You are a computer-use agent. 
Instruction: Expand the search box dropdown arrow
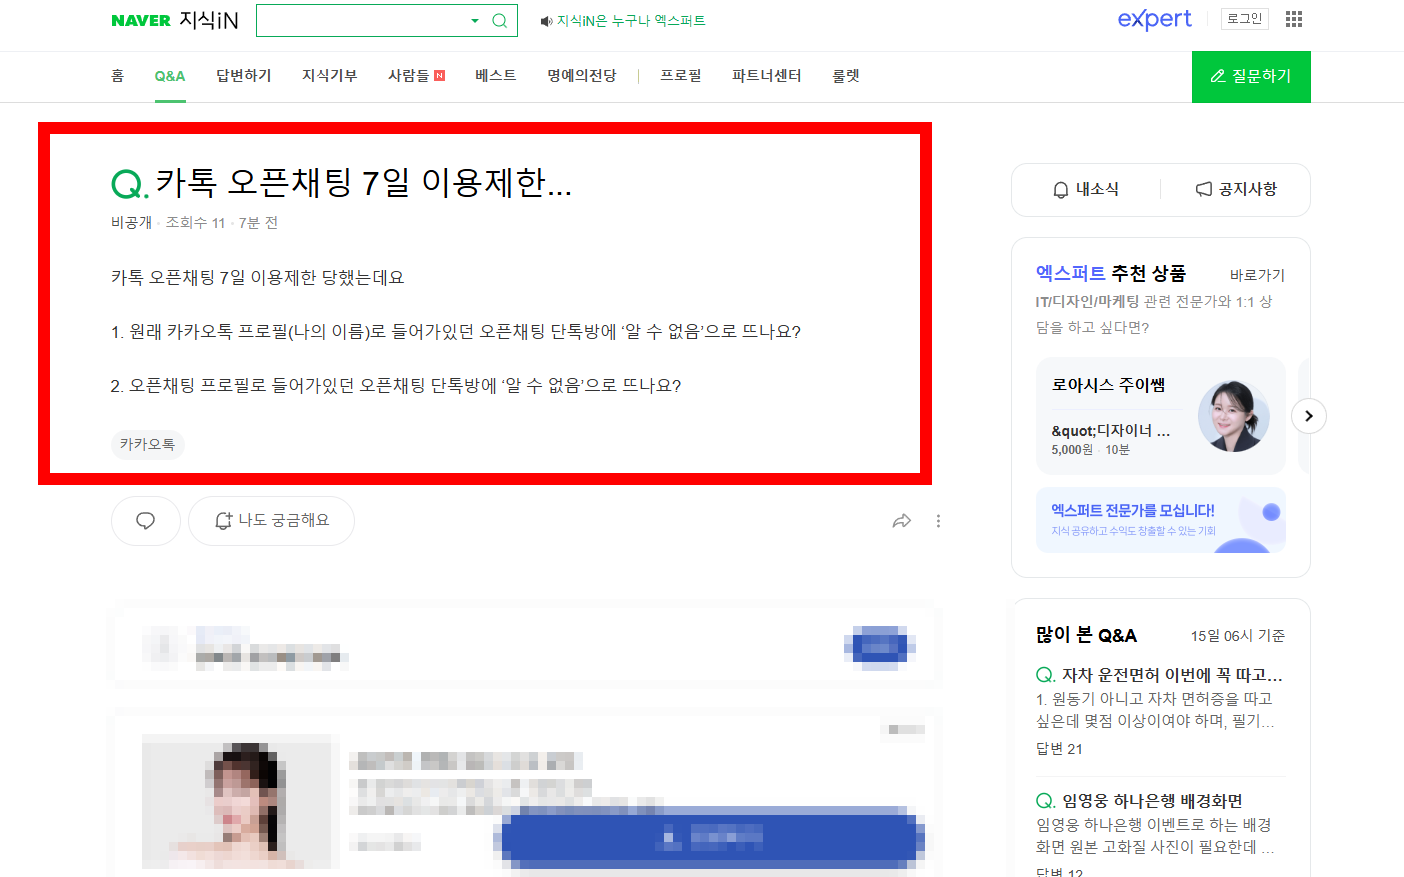475,21
